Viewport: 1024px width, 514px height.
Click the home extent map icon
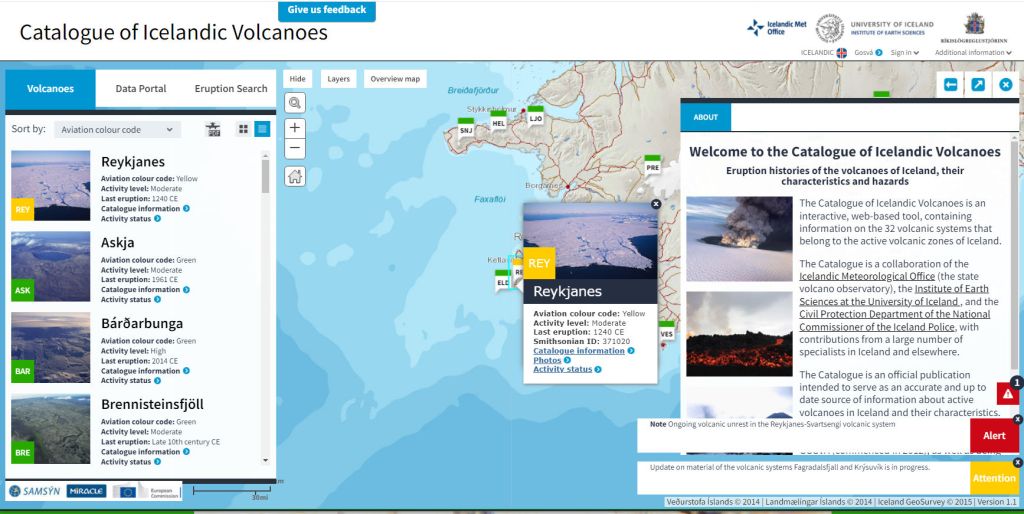point(295,177)
